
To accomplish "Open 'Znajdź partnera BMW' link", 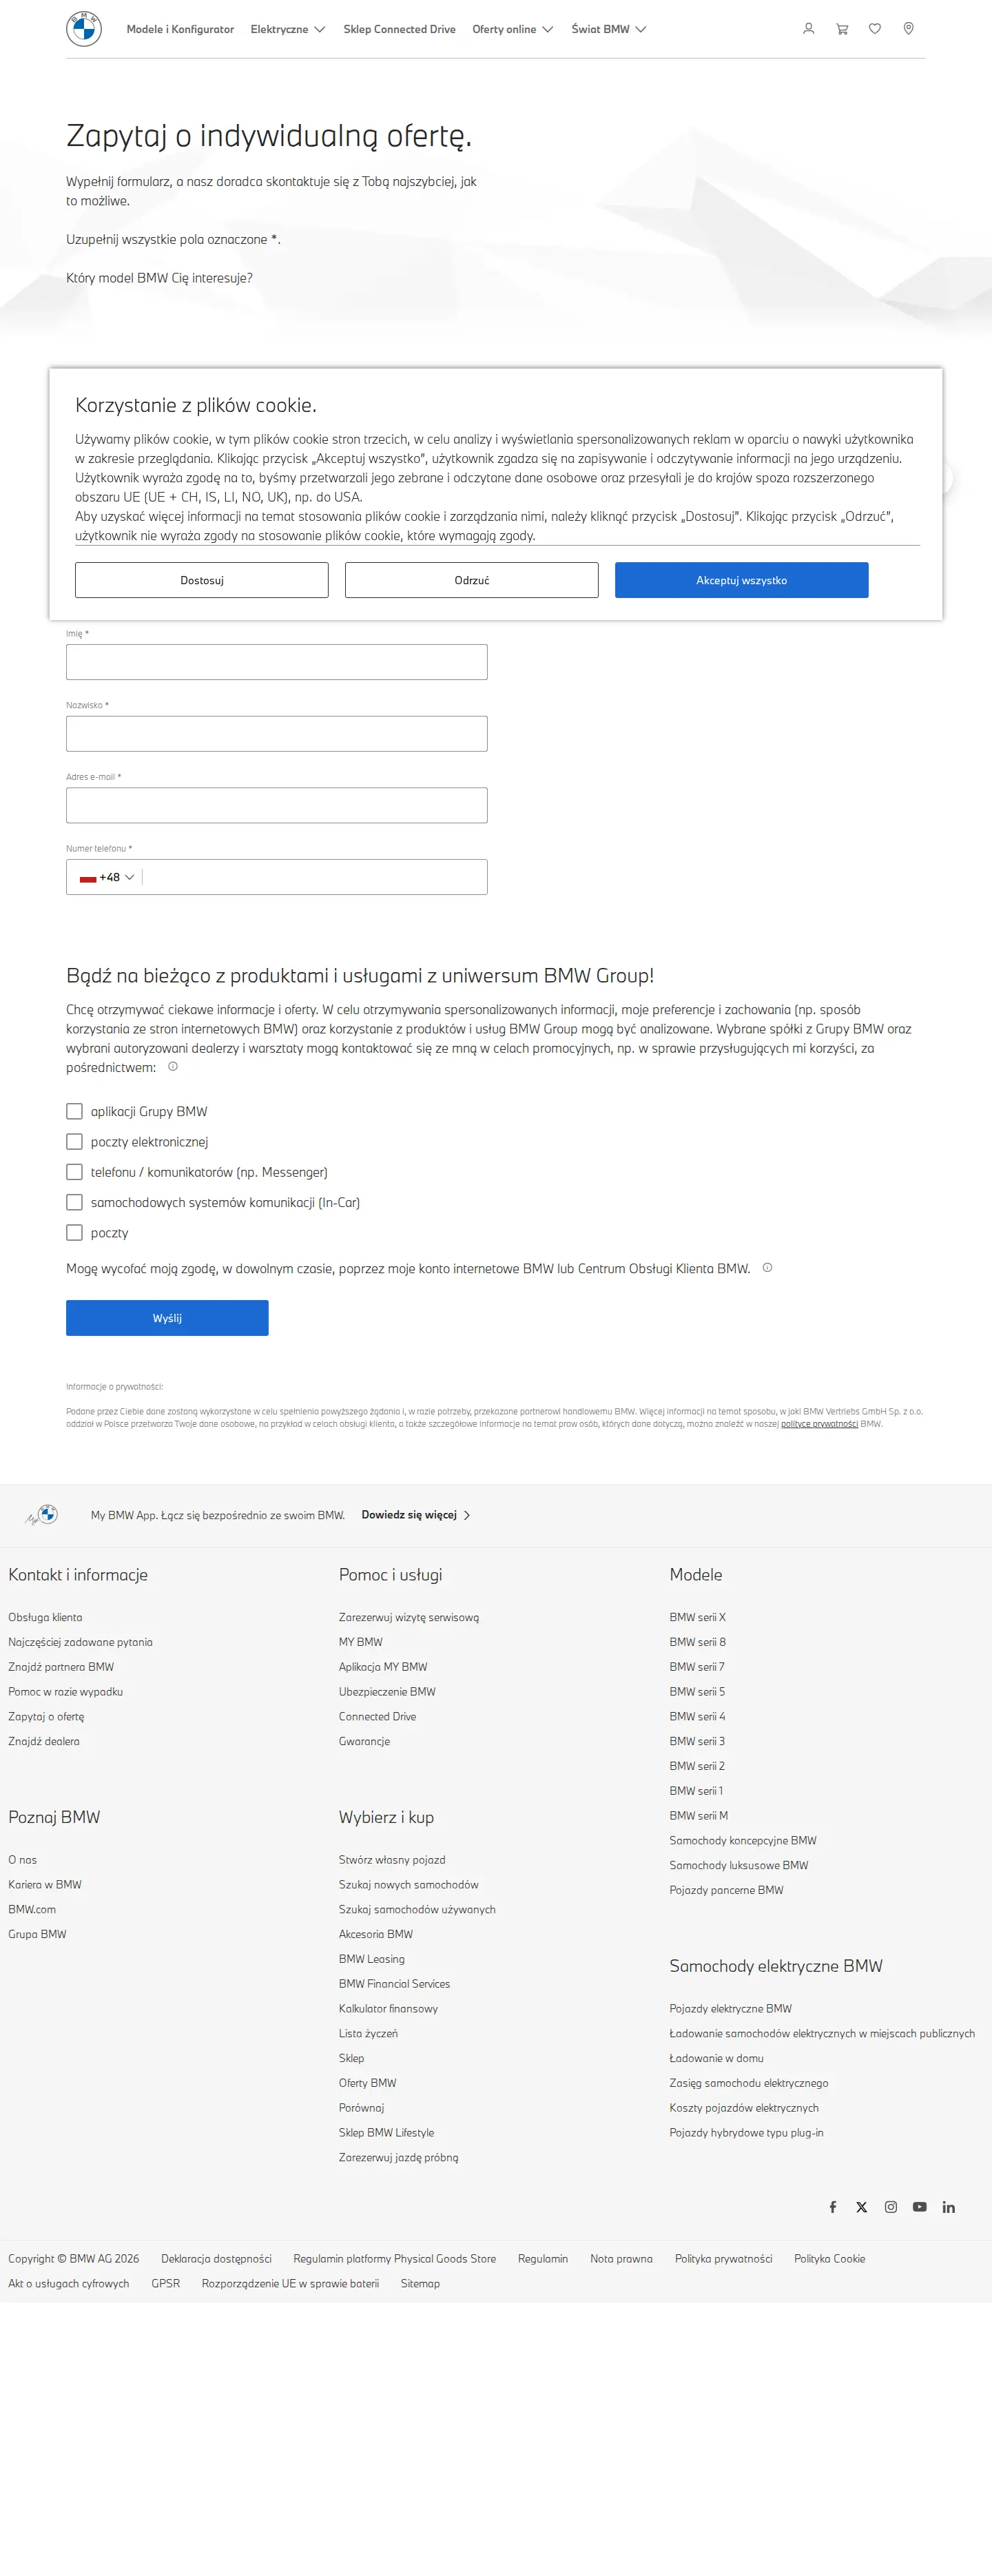I will tap(61, 1667).
